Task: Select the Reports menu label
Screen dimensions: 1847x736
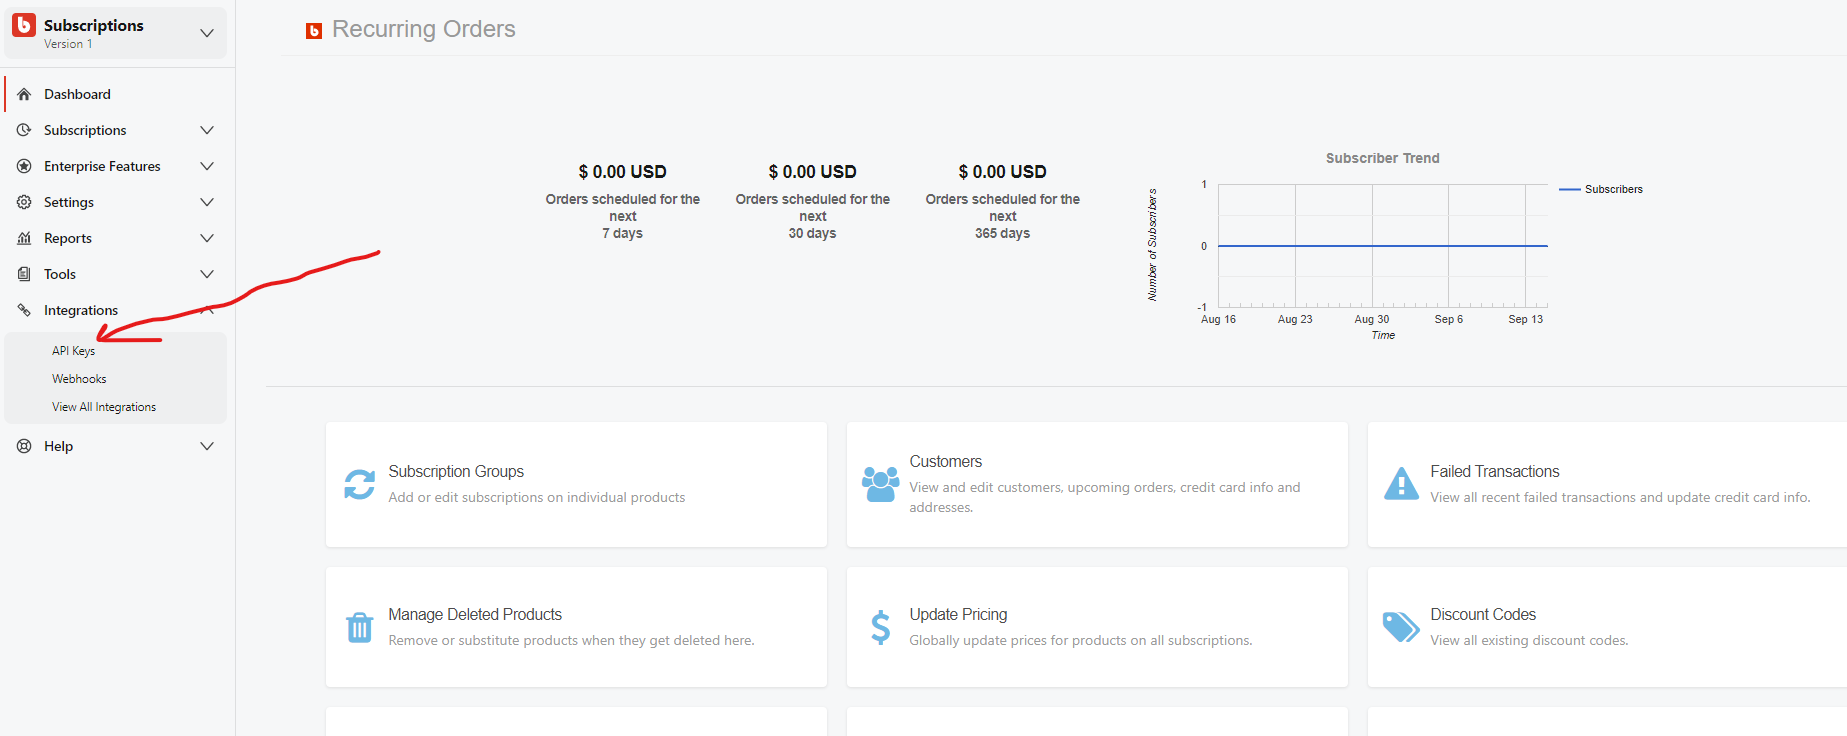Action: (68, 238)
